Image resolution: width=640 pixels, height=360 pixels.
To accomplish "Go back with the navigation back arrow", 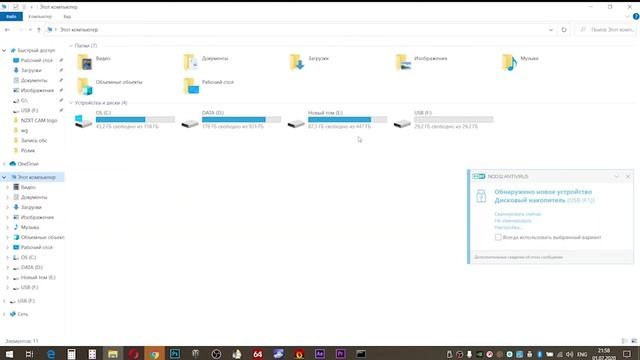I will (7, 30).
